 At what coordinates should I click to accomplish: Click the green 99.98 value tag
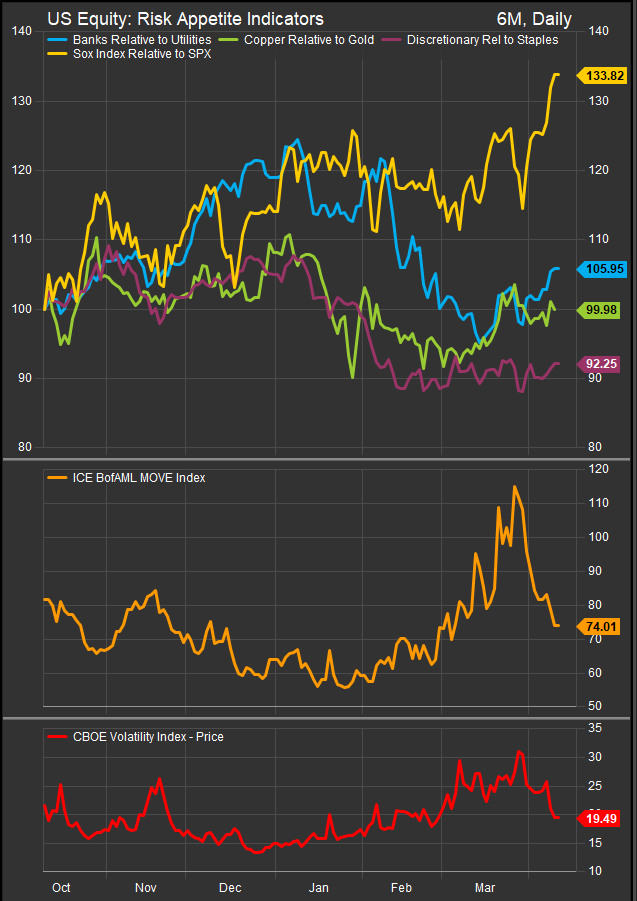click(604, 311)
